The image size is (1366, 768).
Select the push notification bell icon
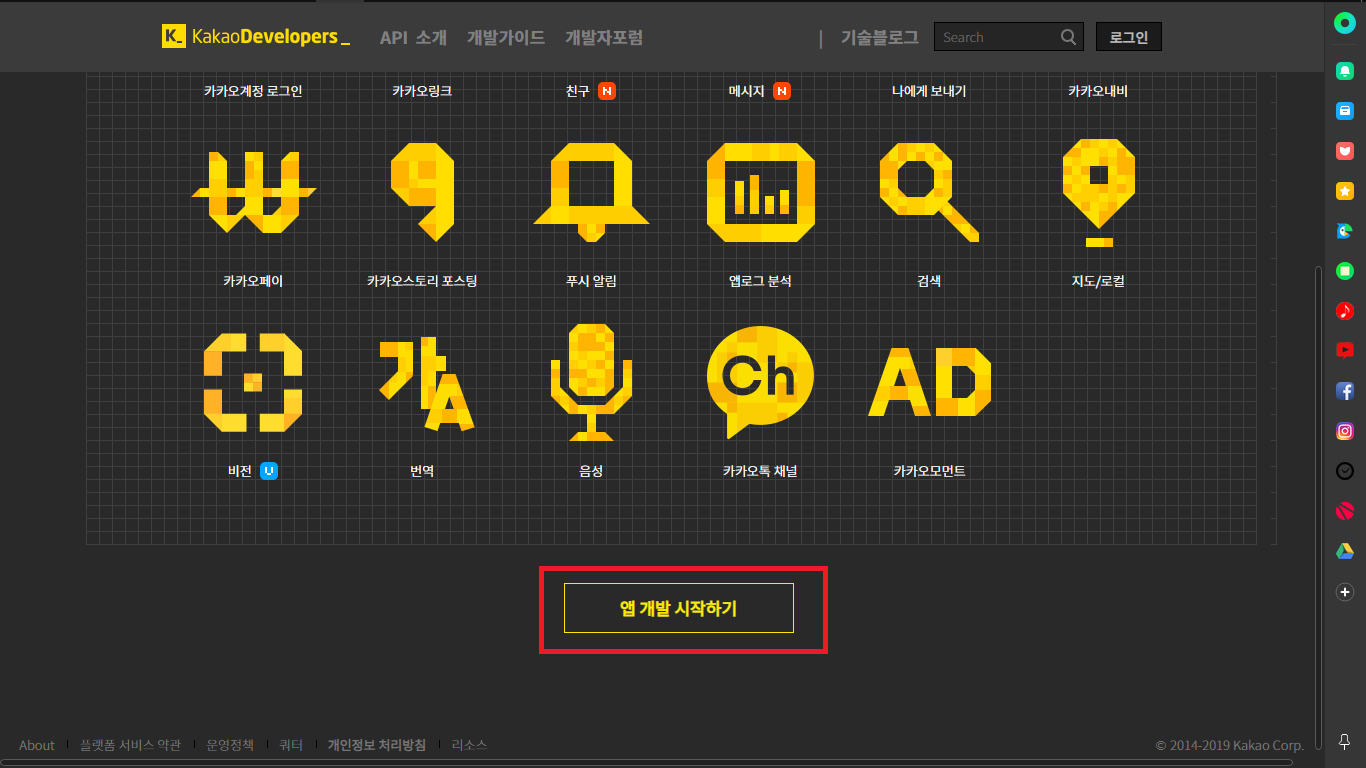(591, 191)
